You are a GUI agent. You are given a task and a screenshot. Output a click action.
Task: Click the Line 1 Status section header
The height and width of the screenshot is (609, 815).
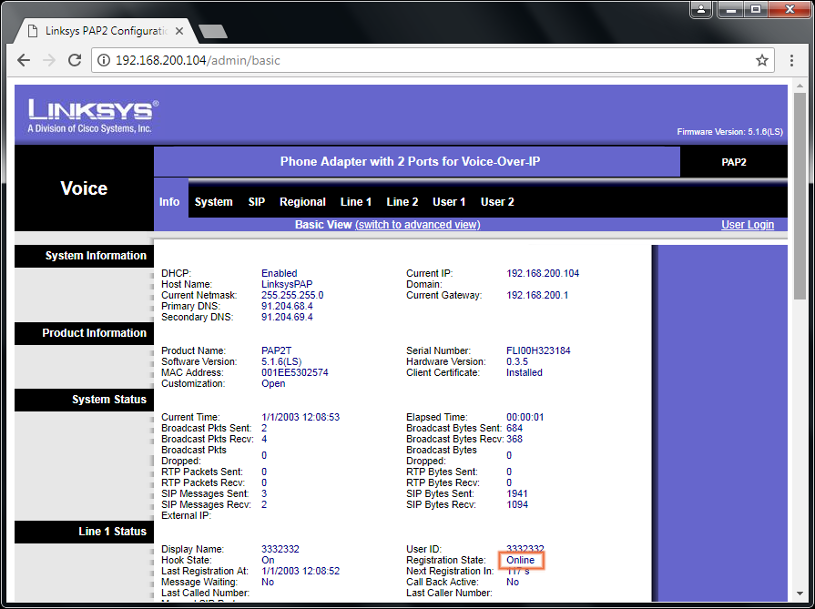84,532
